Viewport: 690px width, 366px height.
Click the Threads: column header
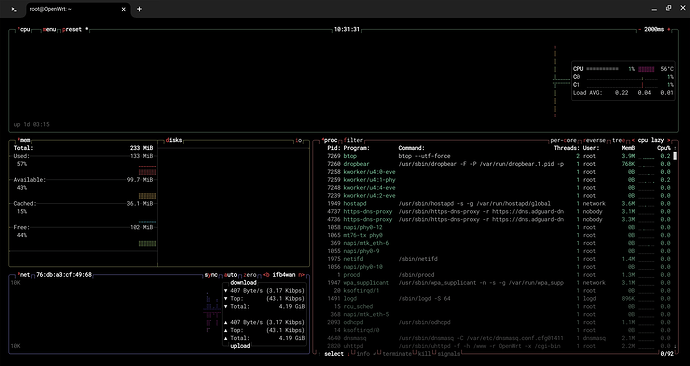(x=567, y=148)
